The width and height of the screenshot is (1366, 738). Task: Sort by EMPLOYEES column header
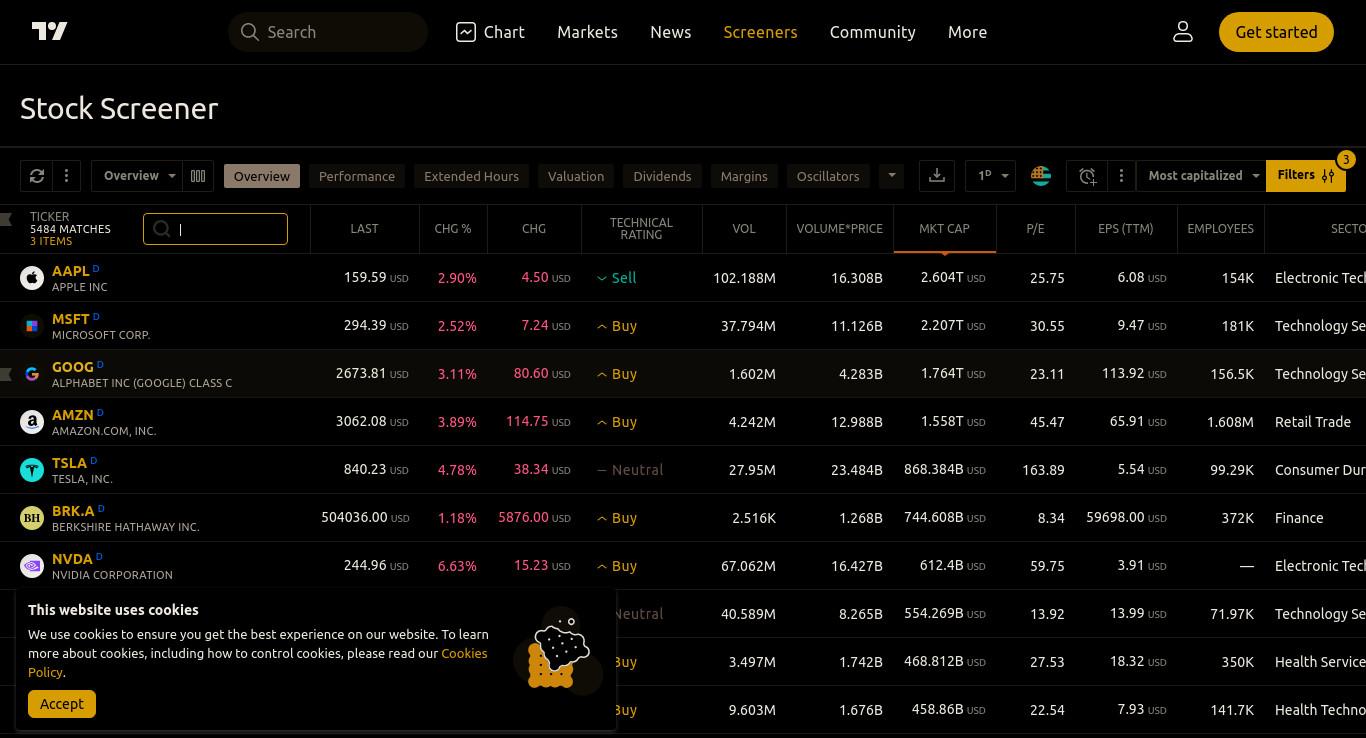click(1220, 229)
